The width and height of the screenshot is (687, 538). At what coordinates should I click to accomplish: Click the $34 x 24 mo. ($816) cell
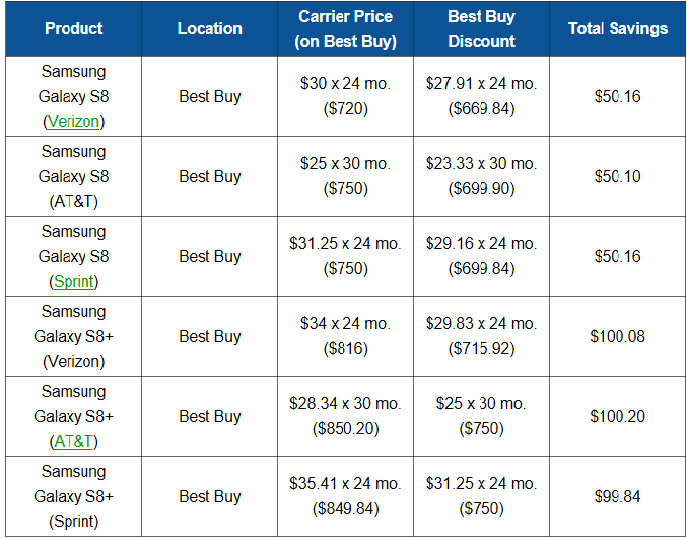tap(347, 336)
